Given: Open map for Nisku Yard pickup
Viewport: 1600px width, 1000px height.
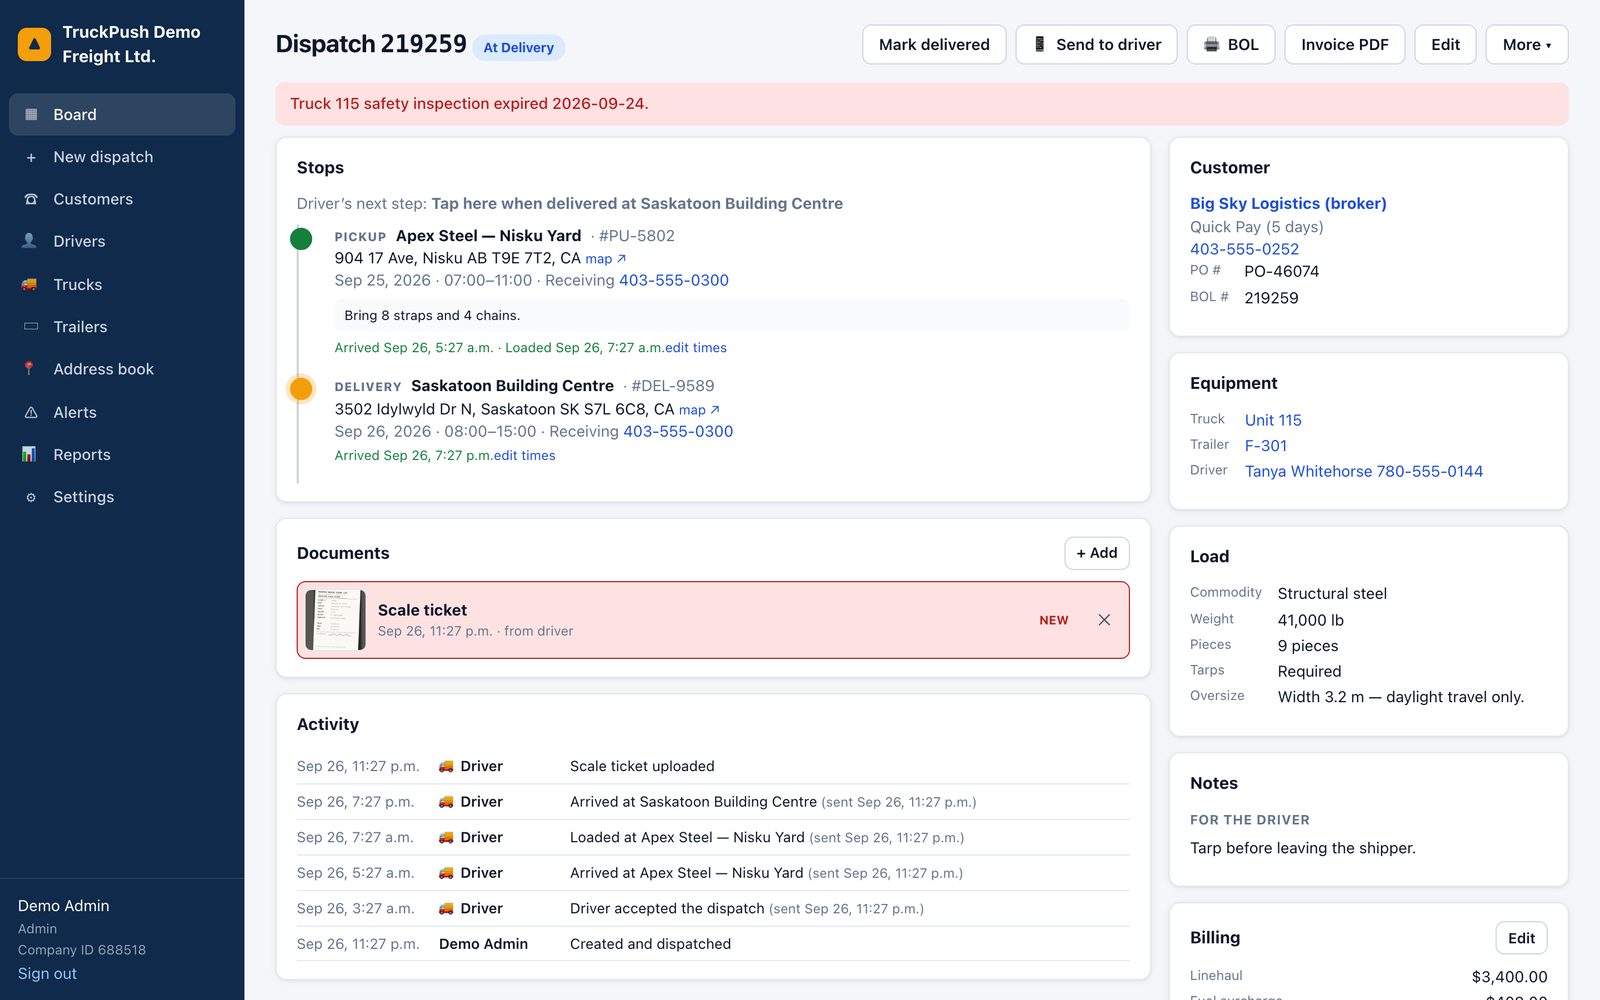Looking at the screenshot, I should [606, 259].
